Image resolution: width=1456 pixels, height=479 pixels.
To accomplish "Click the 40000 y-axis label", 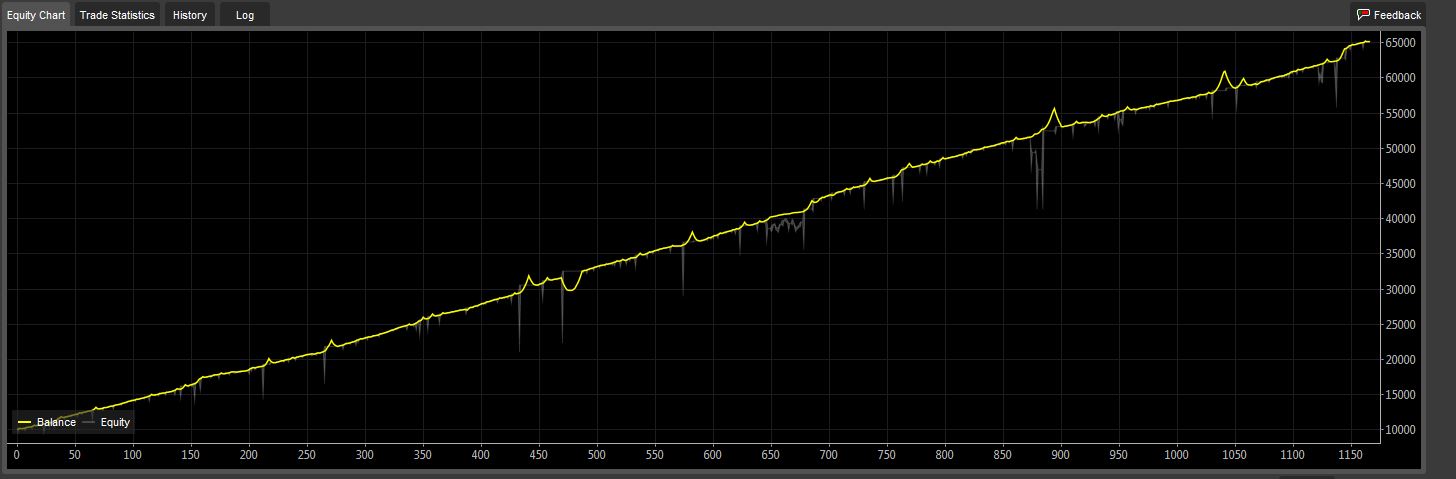I will tap(1400, 219).
